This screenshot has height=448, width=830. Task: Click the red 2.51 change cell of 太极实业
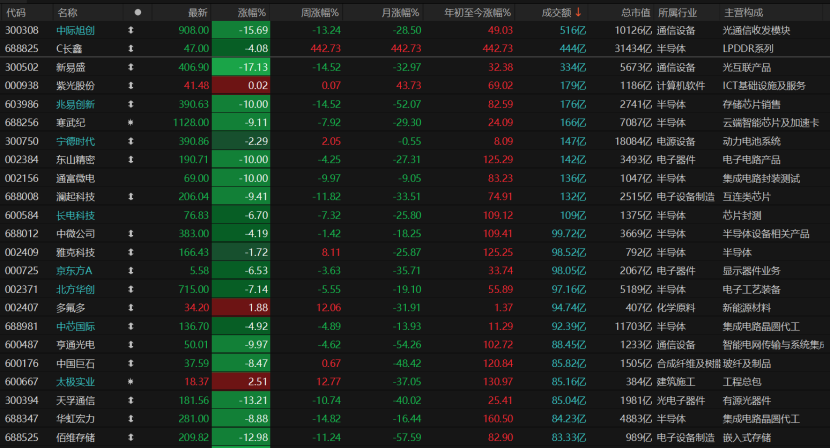click(241, 382)
